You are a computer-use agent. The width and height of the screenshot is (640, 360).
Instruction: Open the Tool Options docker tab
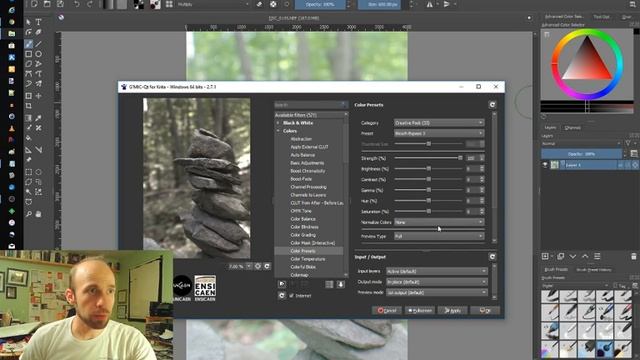coord(601,17)
